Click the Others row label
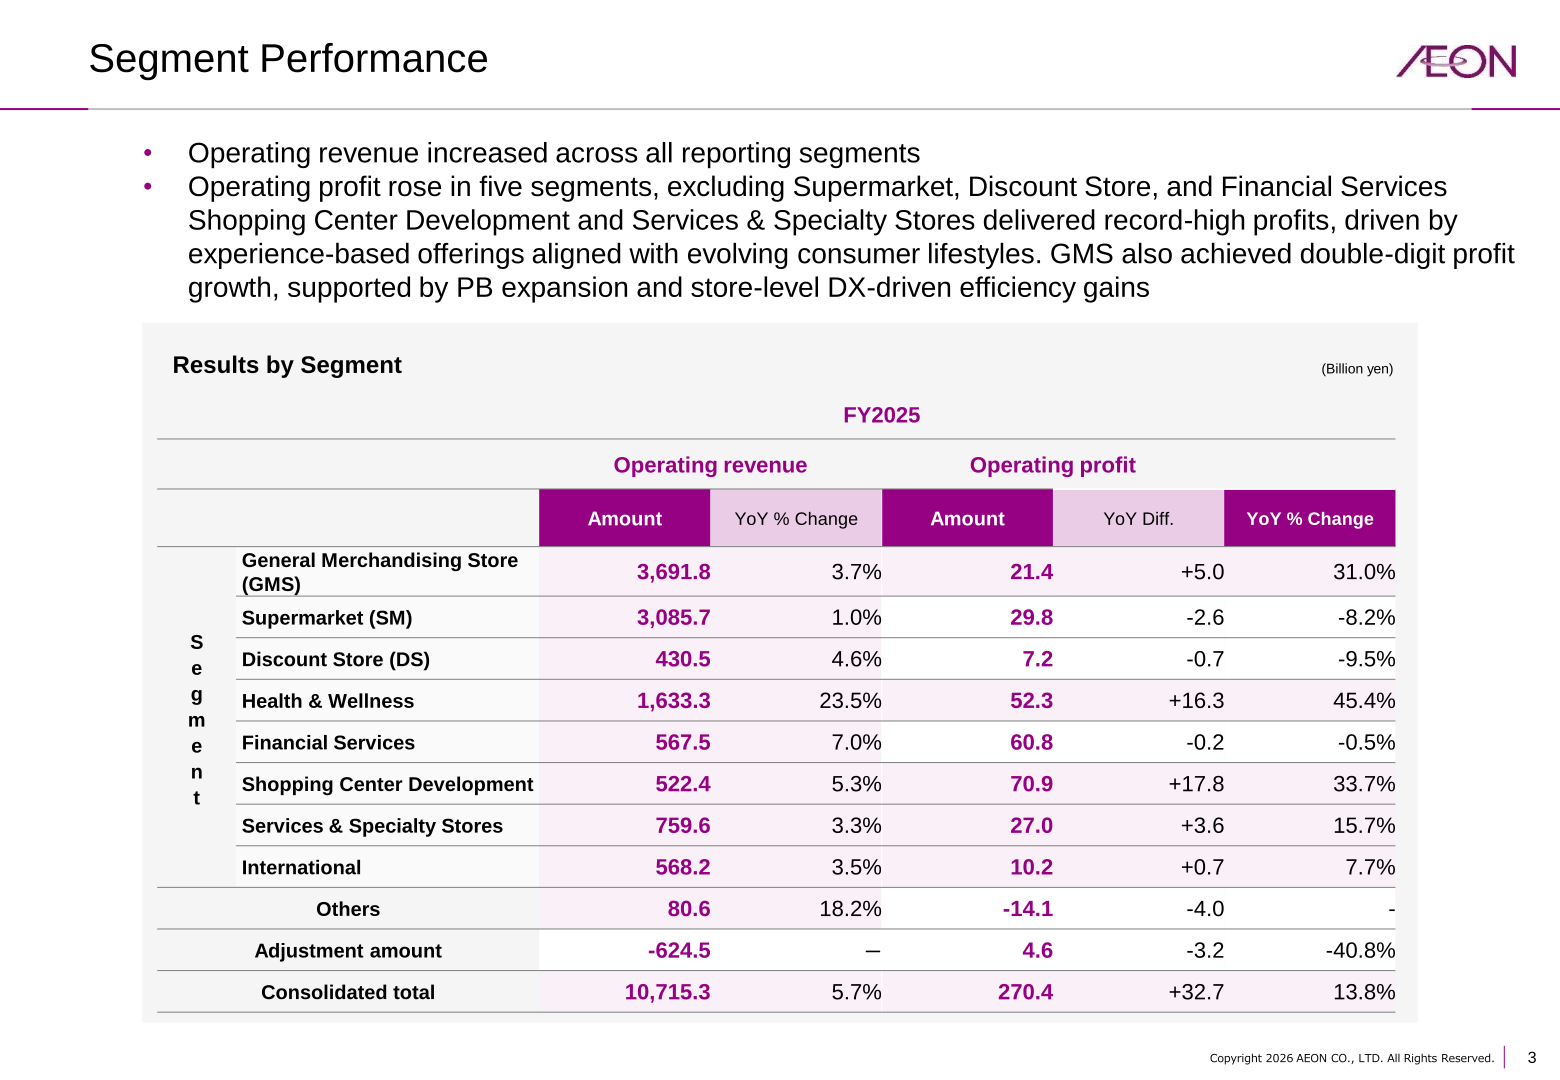The height and width of the screenshot is (1080, 1560). [x=348, y=909]
